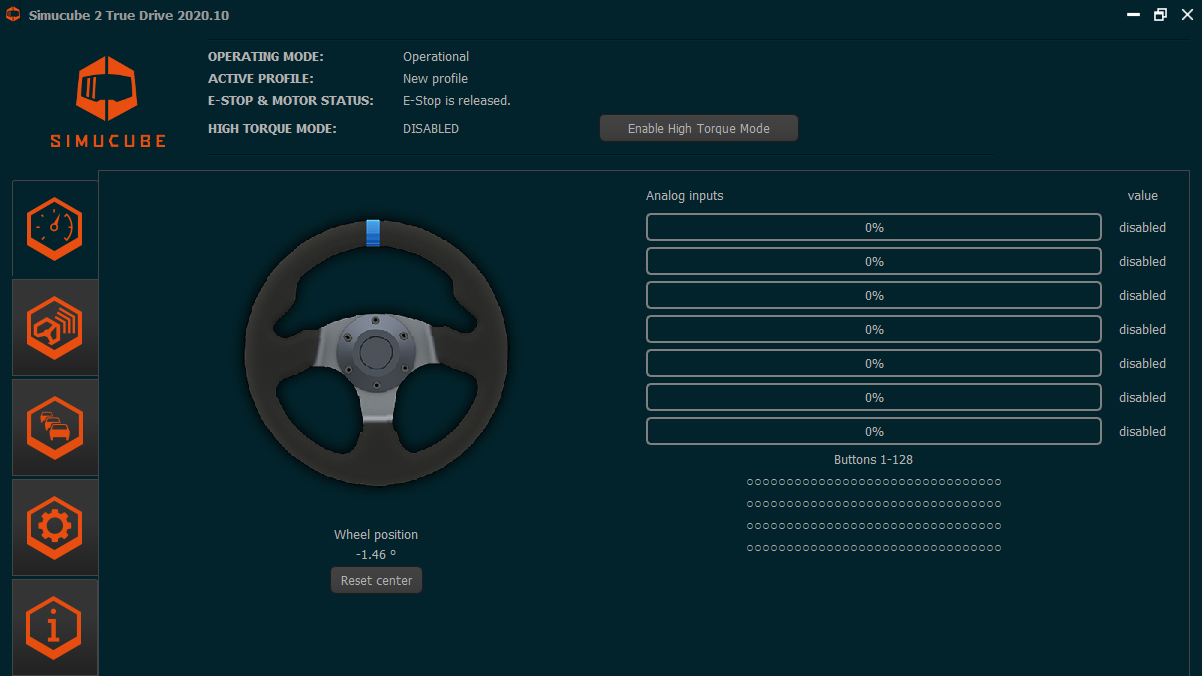Click the "Buttons 1-128" label
The width and height of the screenshot is (1202, 676).
pyautogui.click(x=873, y=460)
